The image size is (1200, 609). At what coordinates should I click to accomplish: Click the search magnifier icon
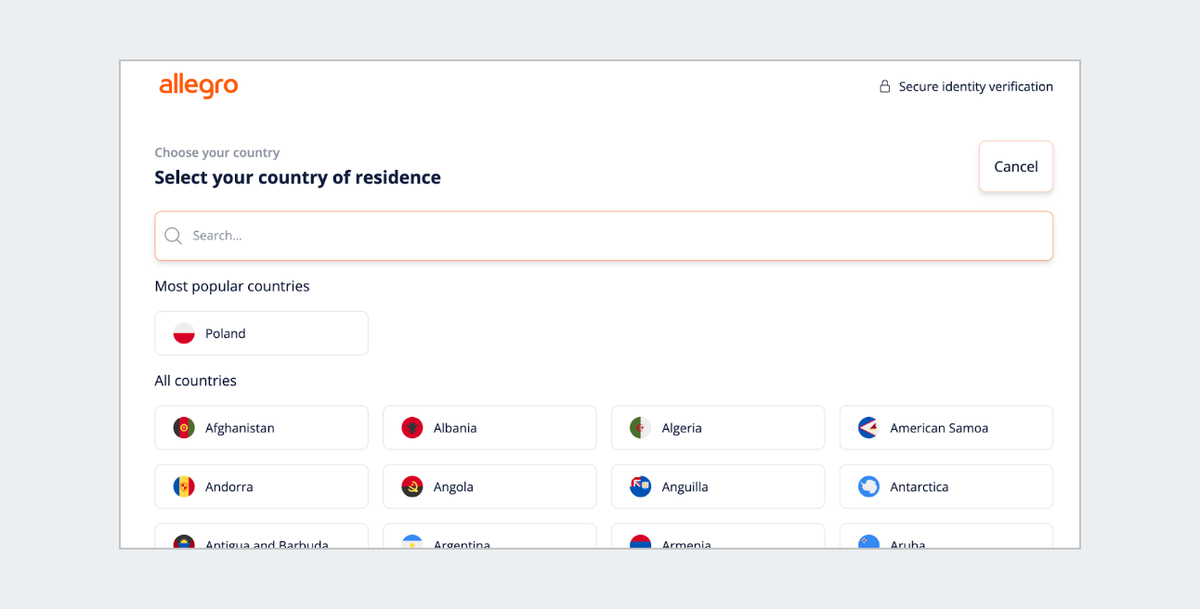click(x=173, y=236)
